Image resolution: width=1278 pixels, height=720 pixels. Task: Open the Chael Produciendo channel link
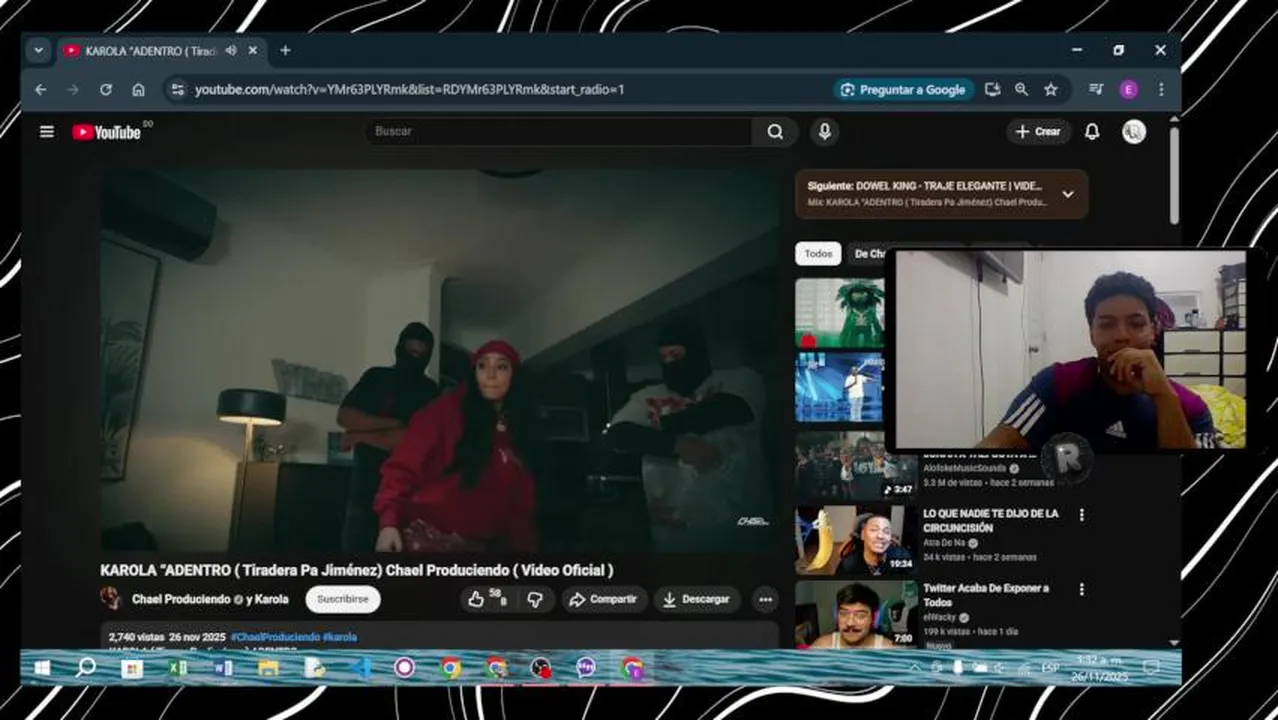(x=181, y=600)
